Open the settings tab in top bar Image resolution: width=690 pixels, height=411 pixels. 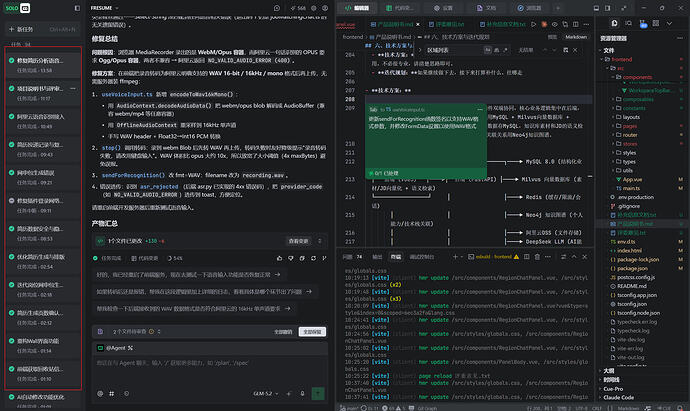[x=442, y=8]
